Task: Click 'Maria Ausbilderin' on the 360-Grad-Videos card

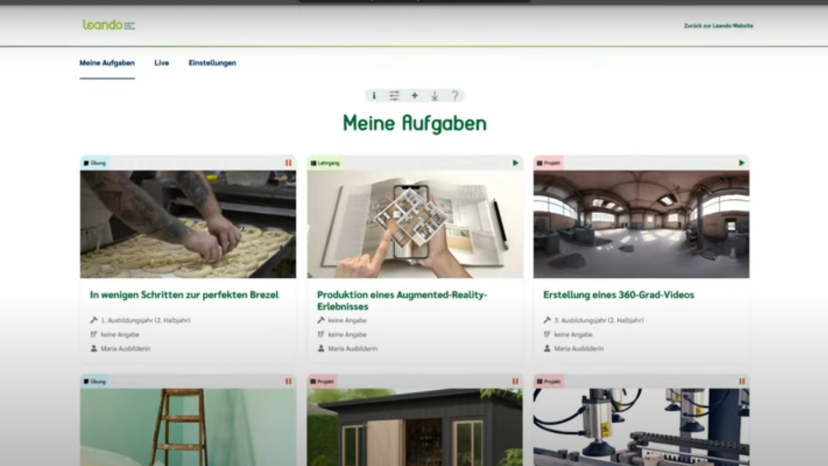Action: (579, 349)
